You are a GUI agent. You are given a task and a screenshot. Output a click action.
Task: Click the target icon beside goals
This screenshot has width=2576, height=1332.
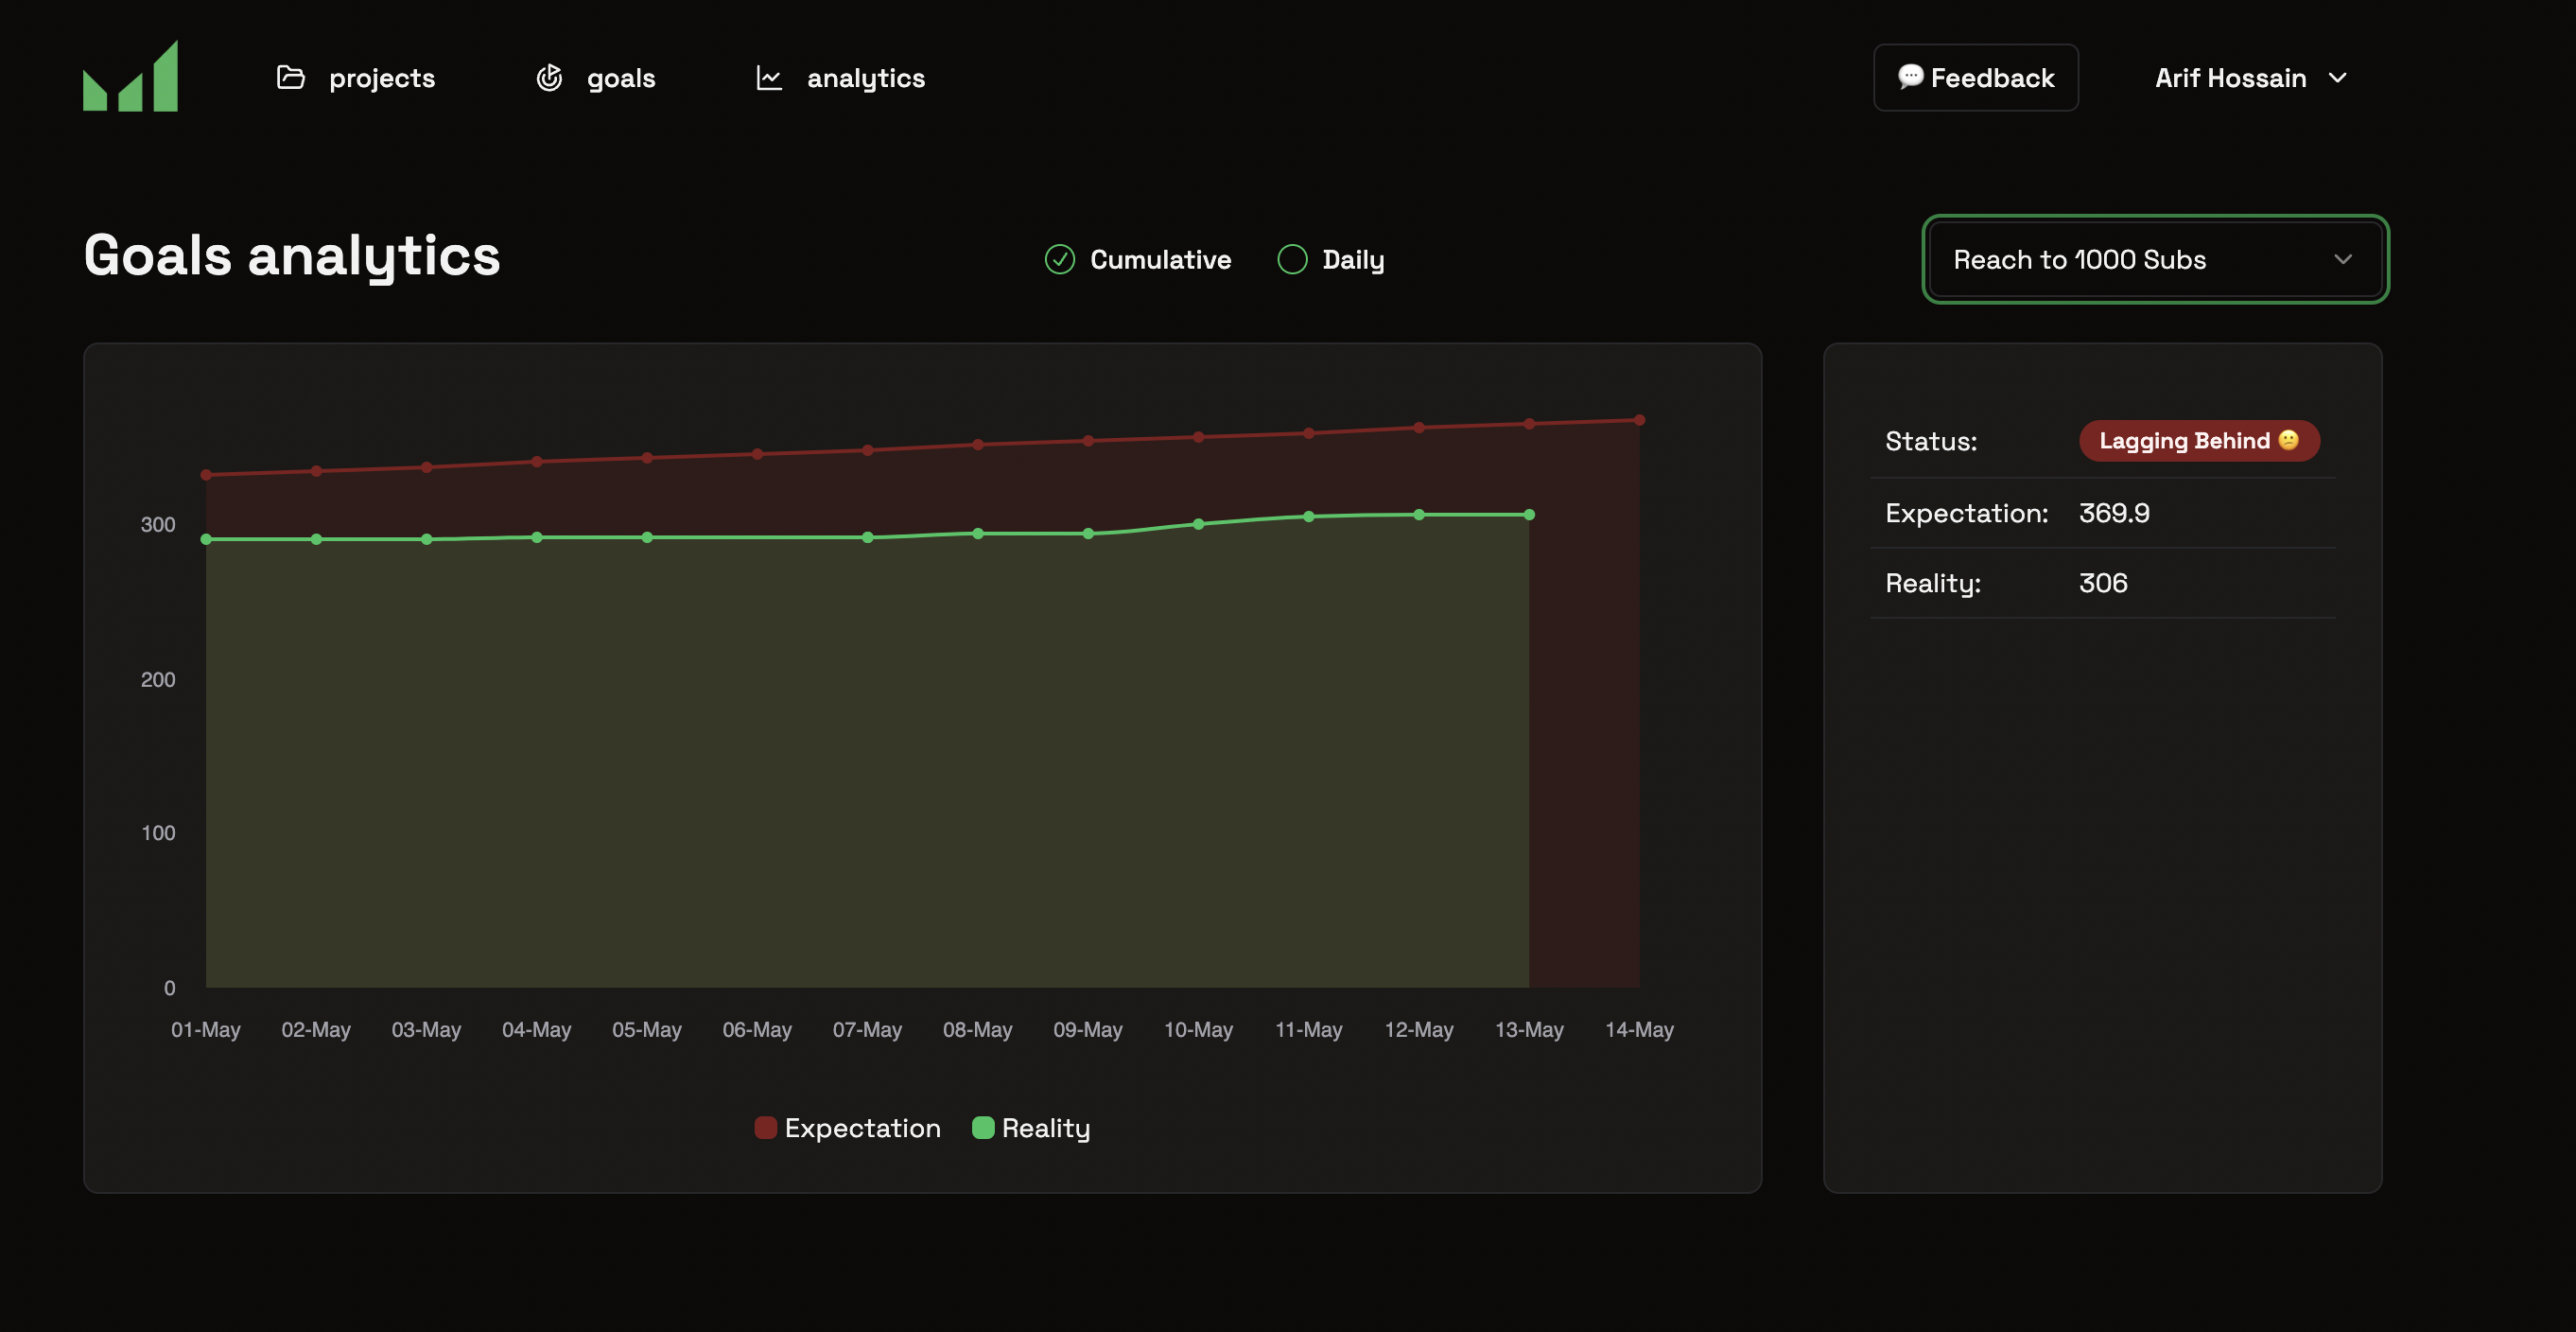[x=549, y=77]
